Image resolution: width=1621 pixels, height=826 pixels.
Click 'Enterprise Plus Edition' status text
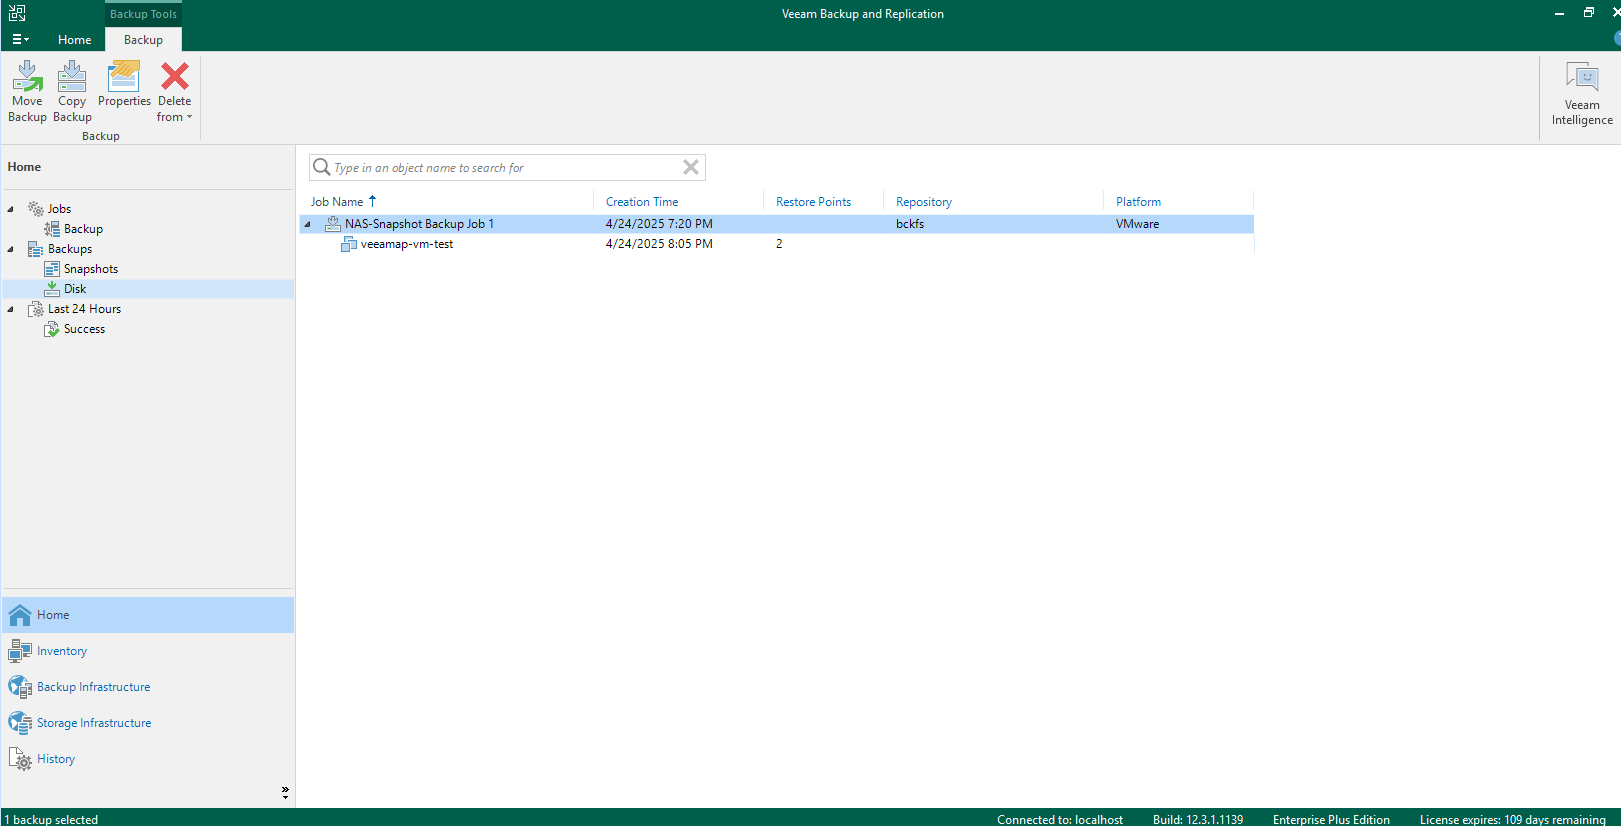click(1331, 819)
